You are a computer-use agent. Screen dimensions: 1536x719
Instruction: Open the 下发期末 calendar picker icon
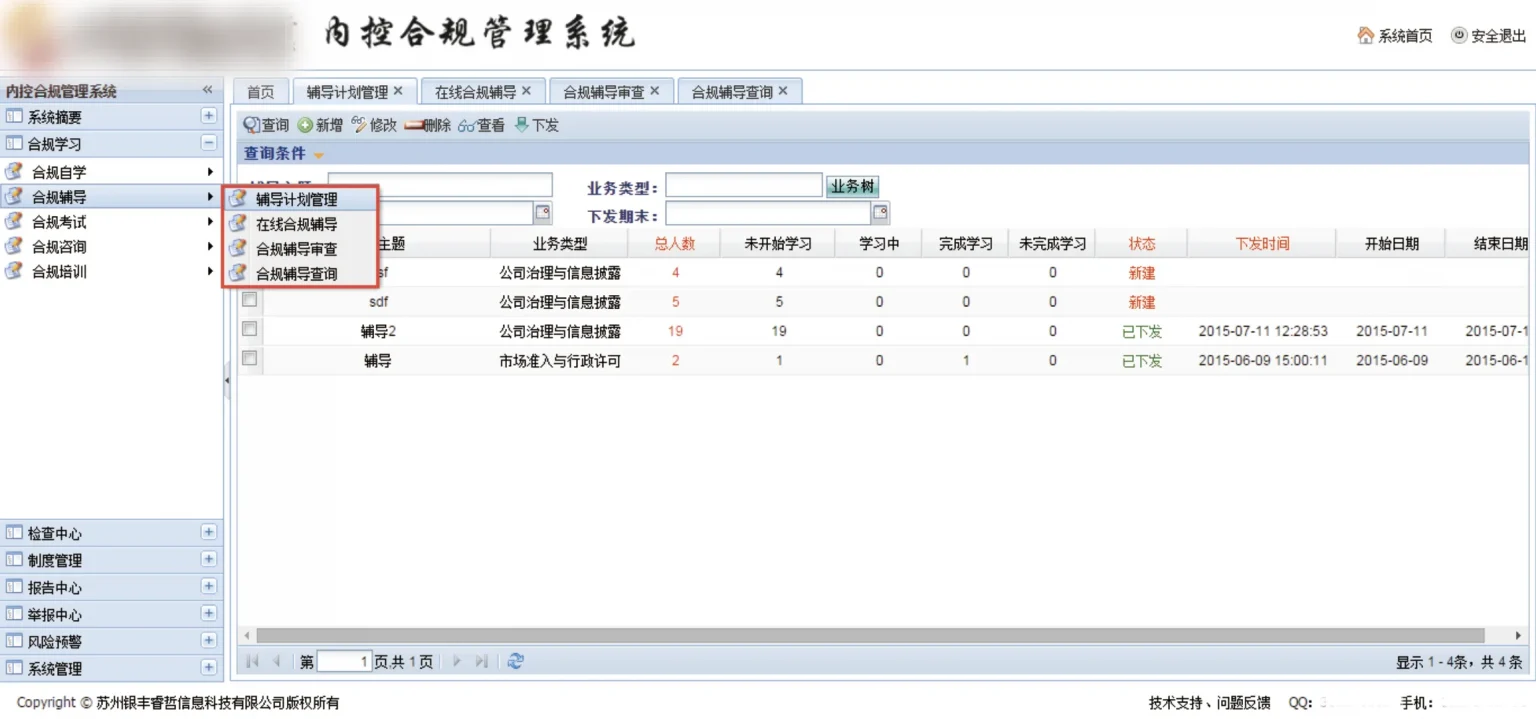[x=880, y=212]
